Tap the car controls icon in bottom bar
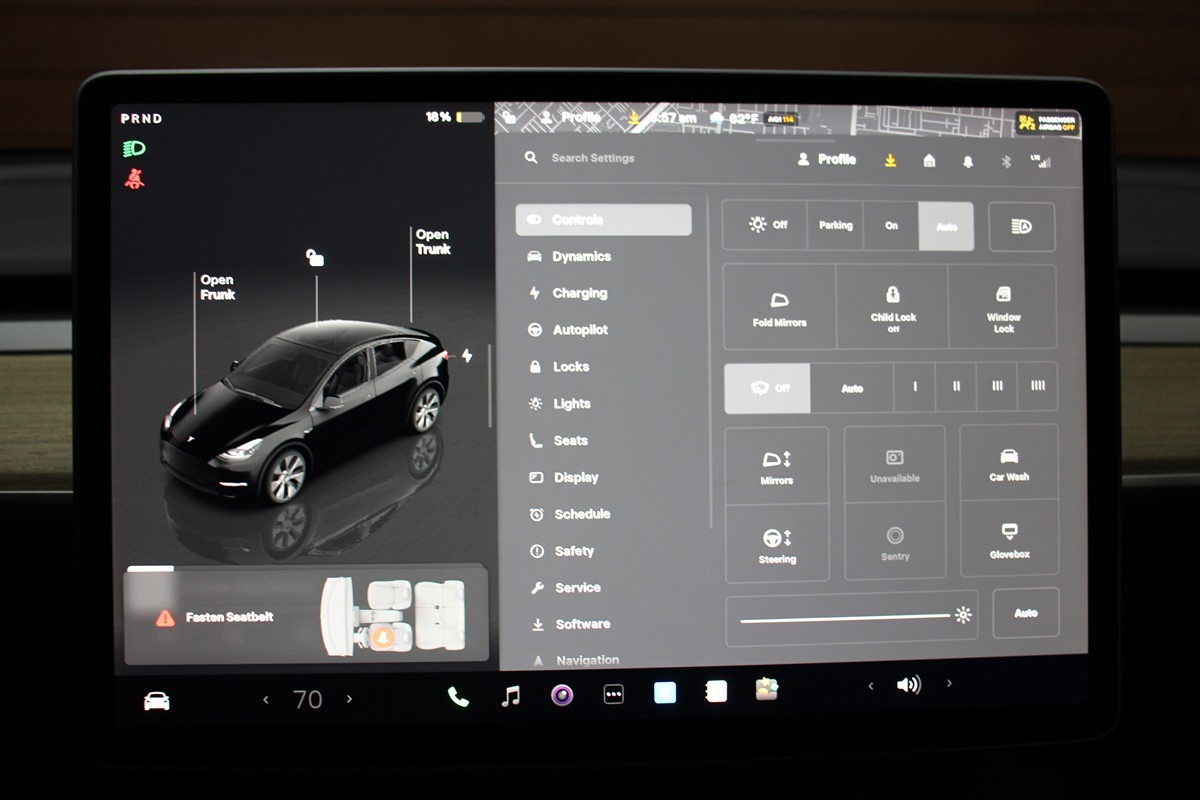This screenshot has height=800, width=1200. click(x=157, y=701)
